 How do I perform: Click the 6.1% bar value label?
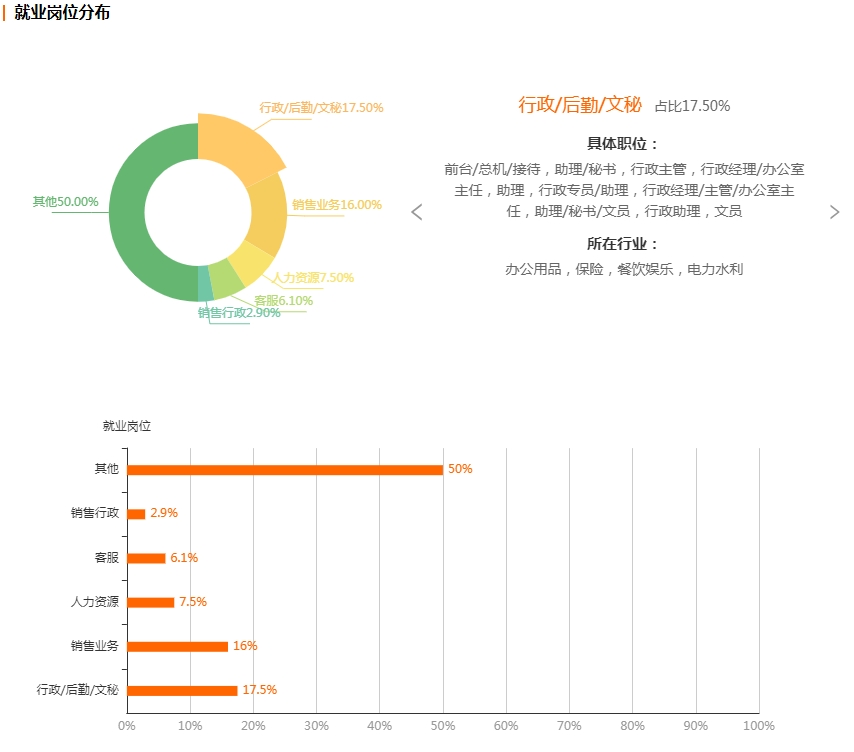pyautogui.click(x=184, y=558)
